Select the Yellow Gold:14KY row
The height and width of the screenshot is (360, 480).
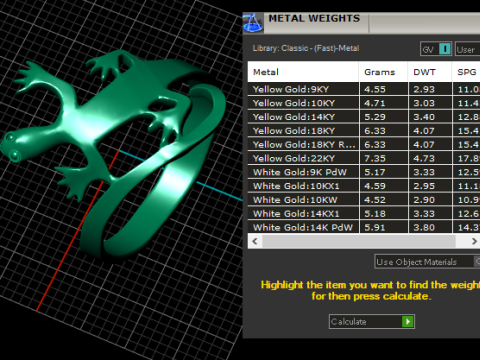(364, 117)
